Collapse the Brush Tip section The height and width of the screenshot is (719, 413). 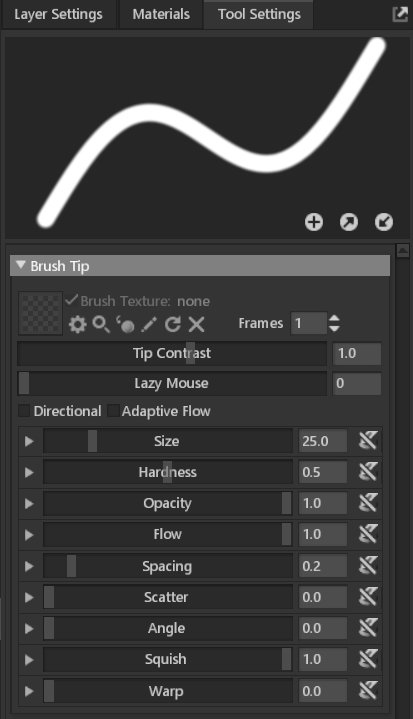(x=21, y=265)
